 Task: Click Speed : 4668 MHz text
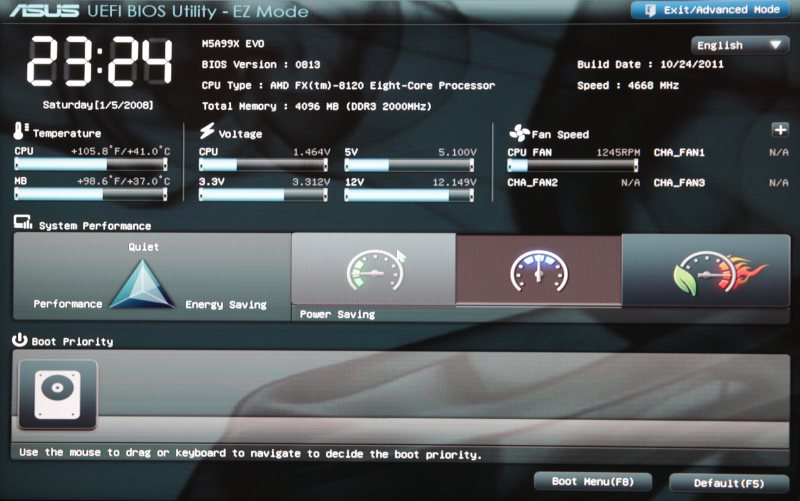tap(628, 85)
